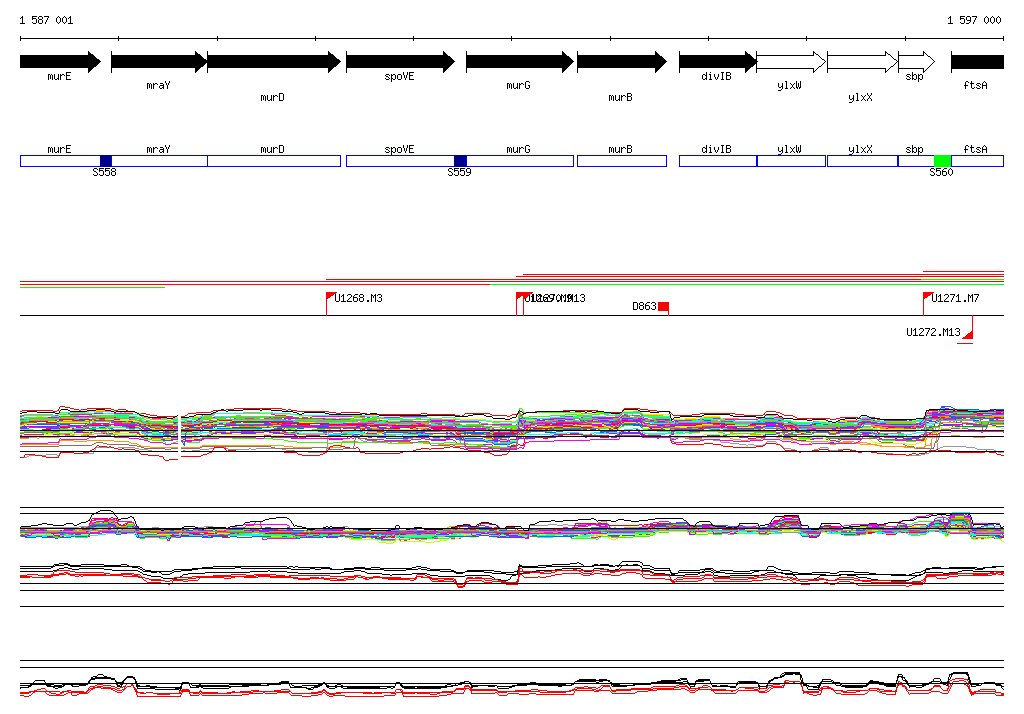The width and height of the screenshot is (1024, 714).
Task: Click the white ylxX gene arrow
Action: [862, 62]
